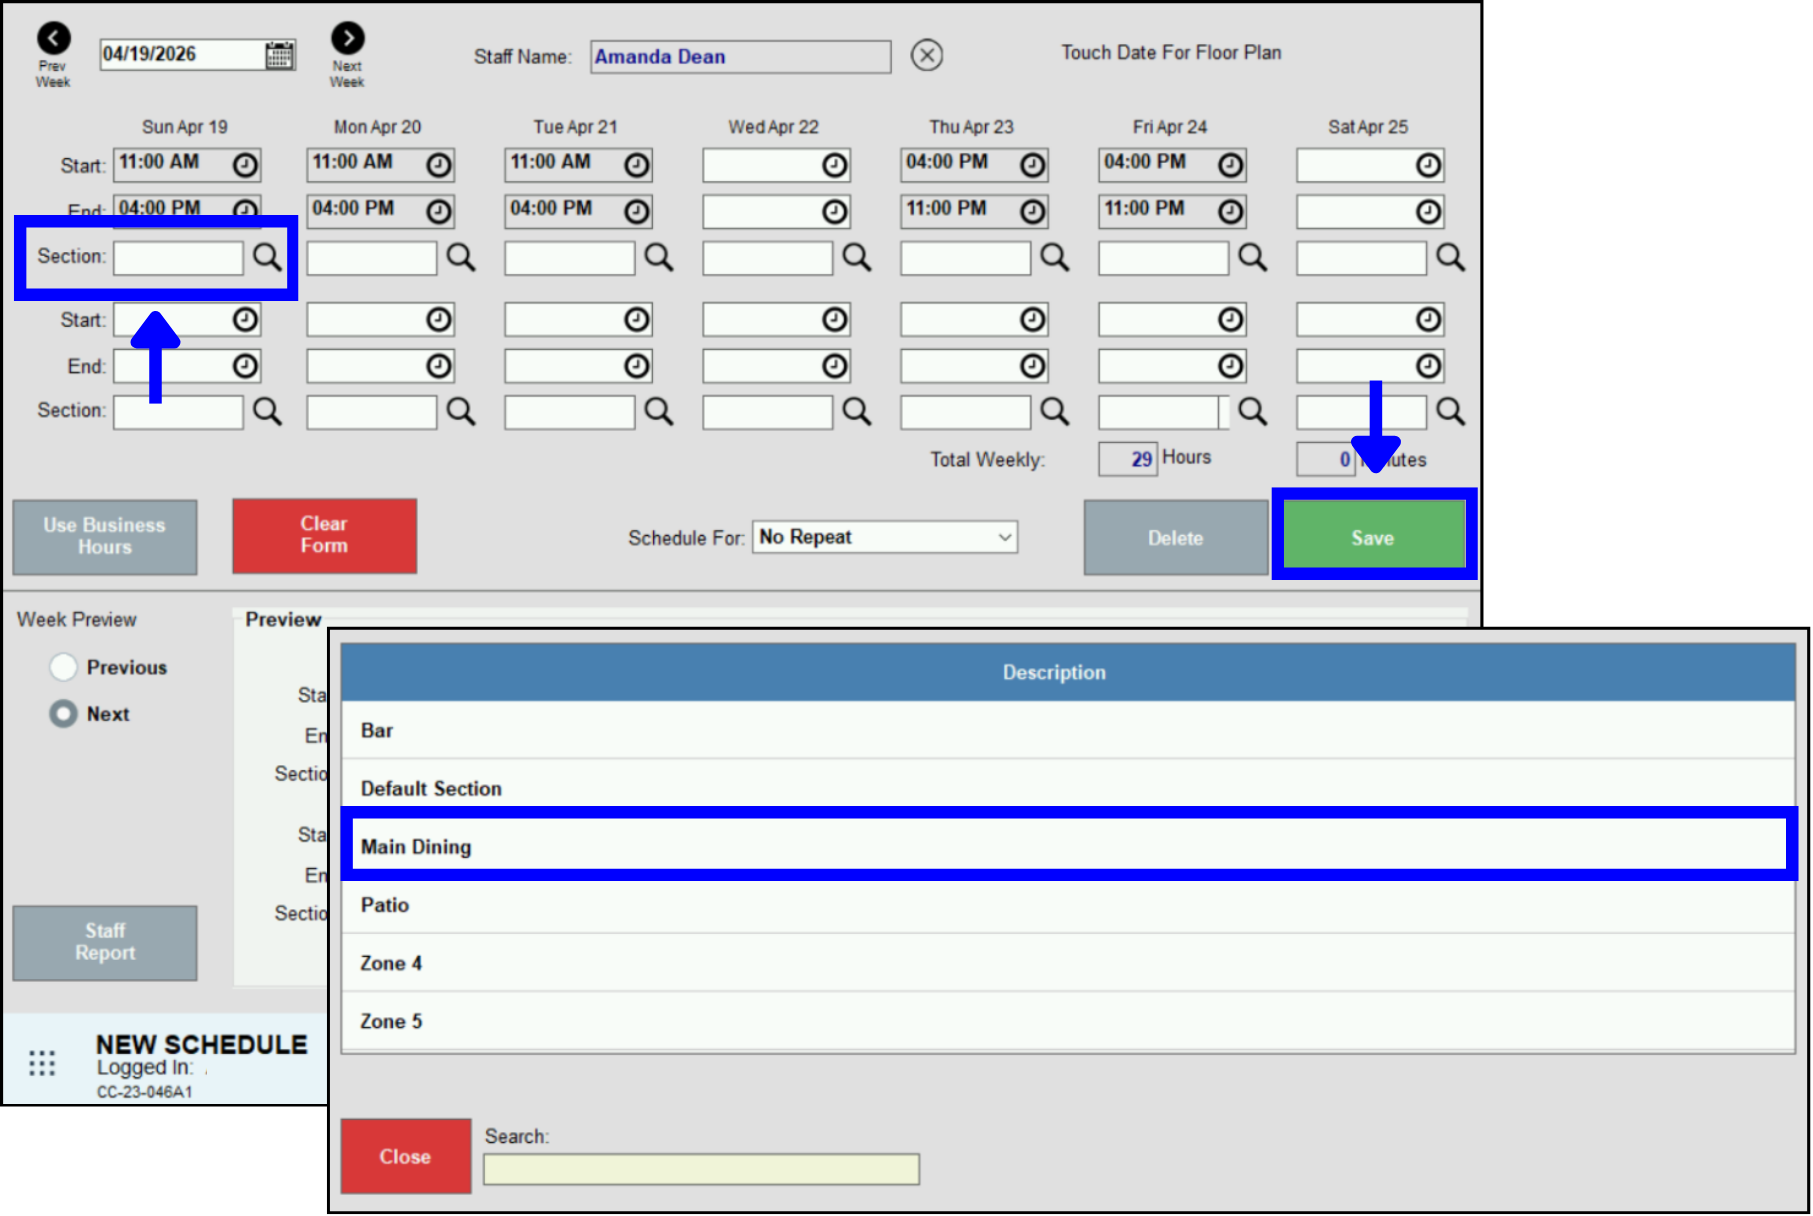
Task: Click inside the Search field
Action: click(x=699, y=1168)
